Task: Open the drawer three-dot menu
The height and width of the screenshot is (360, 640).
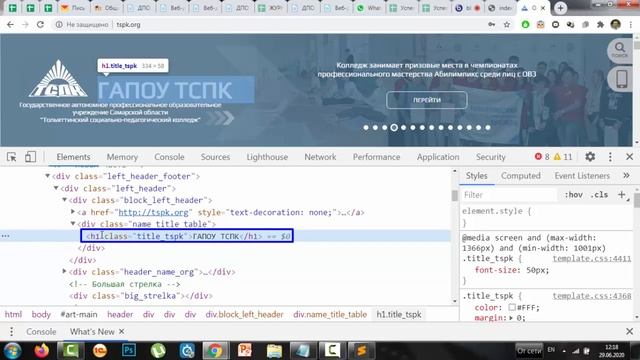Action: coord(11,331)
